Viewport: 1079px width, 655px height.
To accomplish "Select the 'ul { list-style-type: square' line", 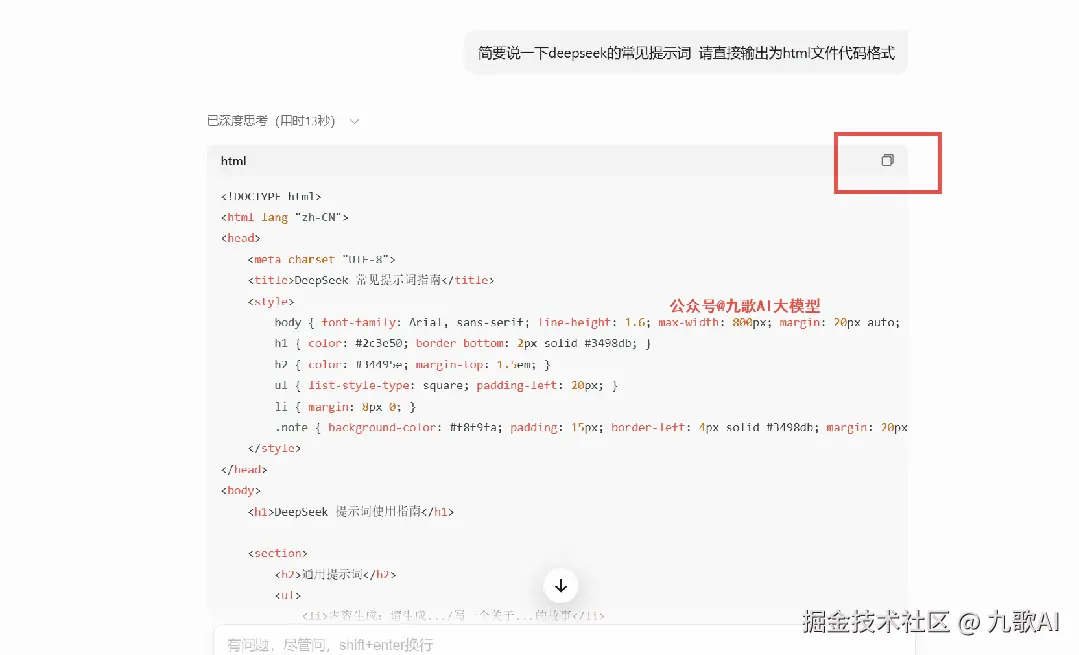I will click(446, 385).
